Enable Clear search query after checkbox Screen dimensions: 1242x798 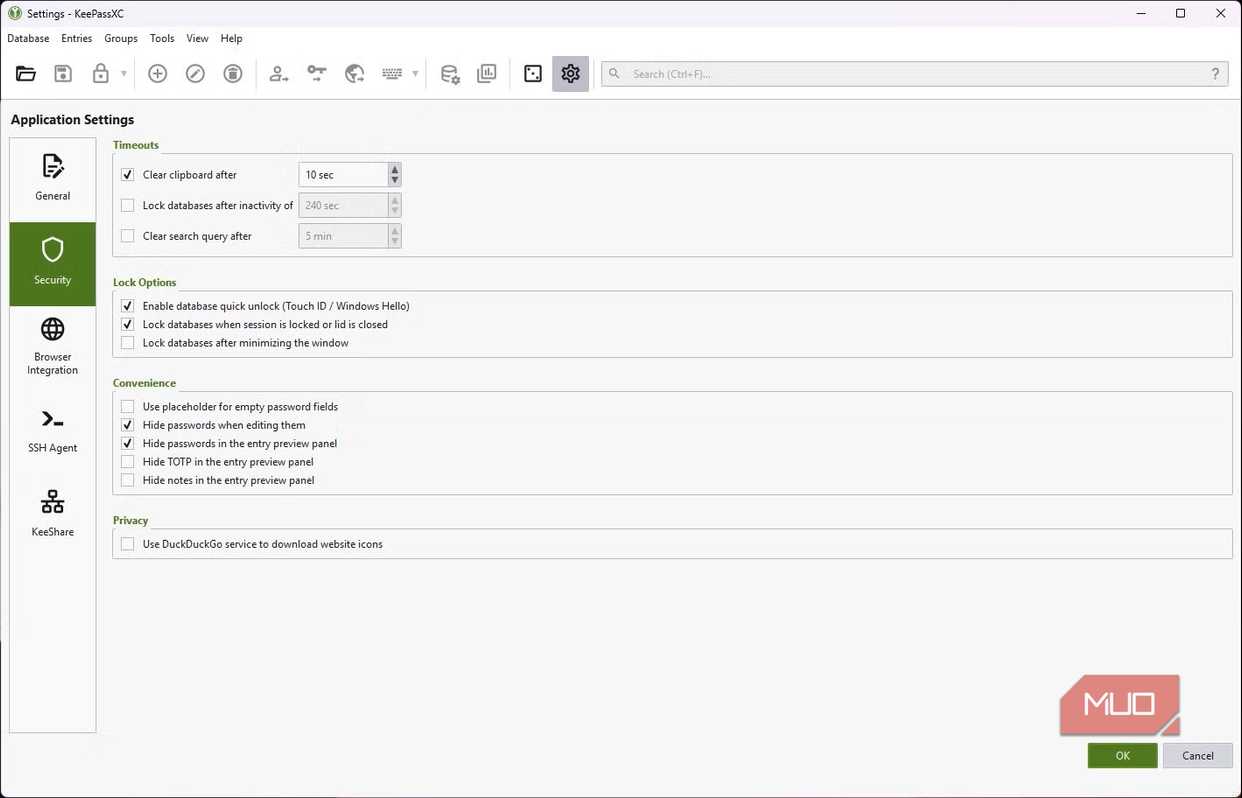pos(127,236)
